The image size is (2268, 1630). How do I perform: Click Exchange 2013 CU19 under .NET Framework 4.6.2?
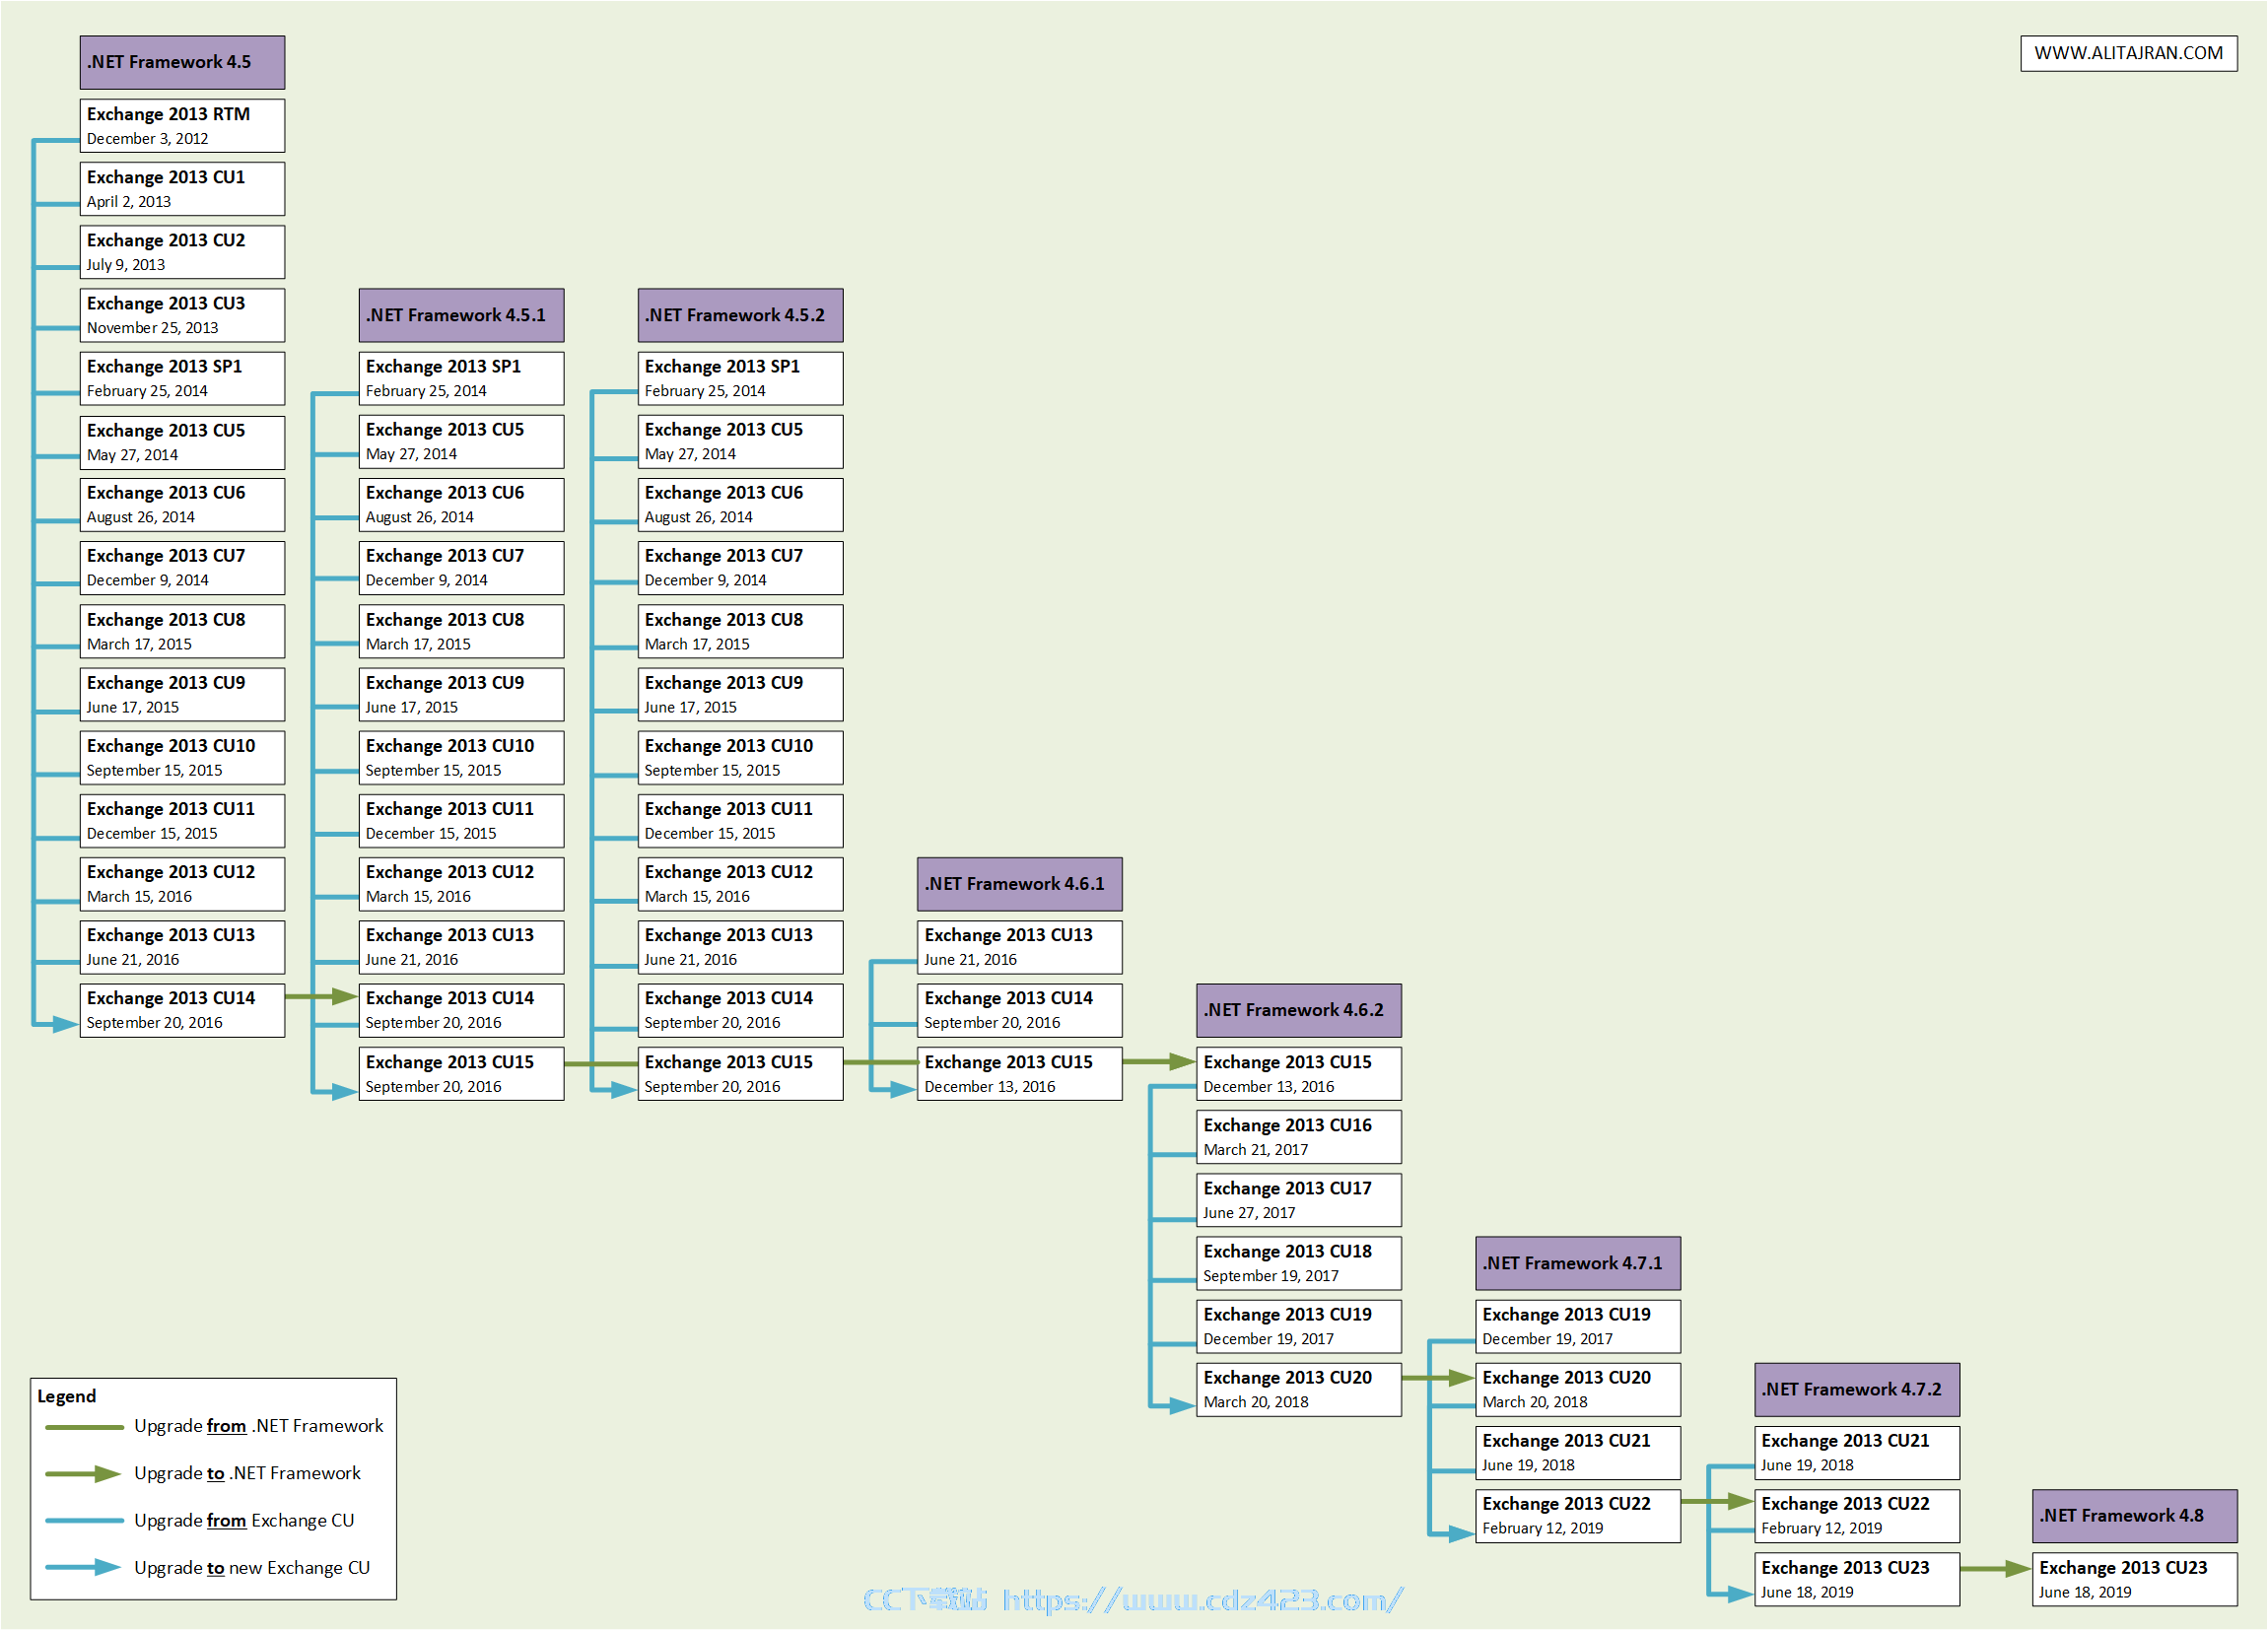1298,1326
